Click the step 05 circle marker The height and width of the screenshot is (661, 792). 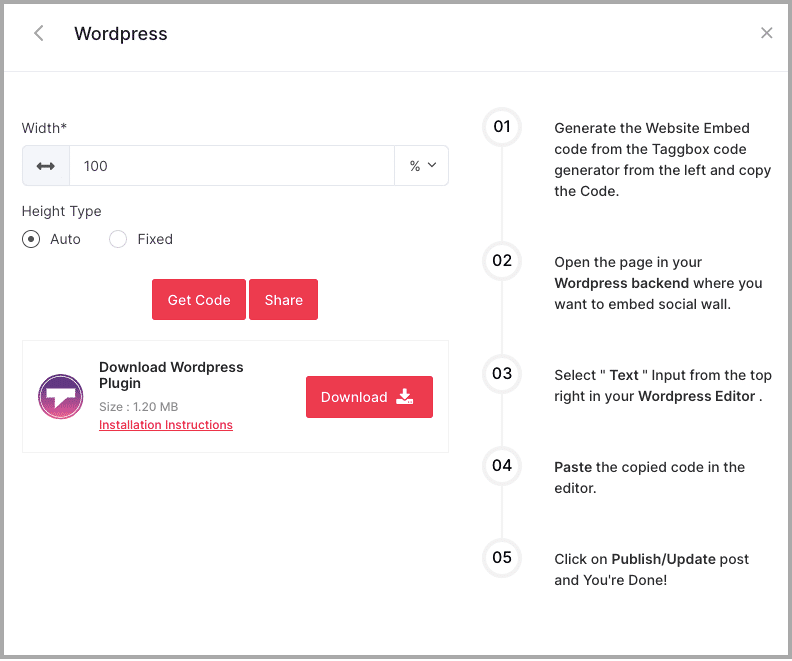pyautogui.click(x=502, y=558)
